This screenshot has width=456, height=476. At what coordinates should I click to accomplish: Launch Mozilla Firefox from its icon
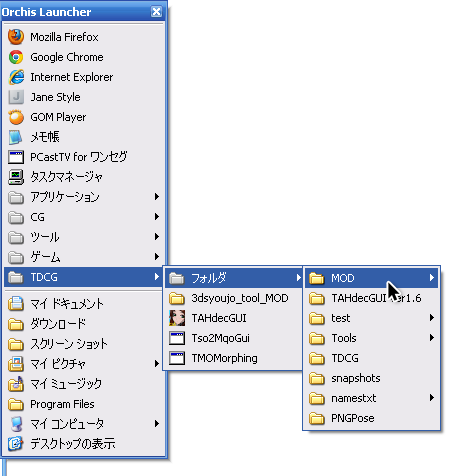pyautogui.click(x=16, y=37)
